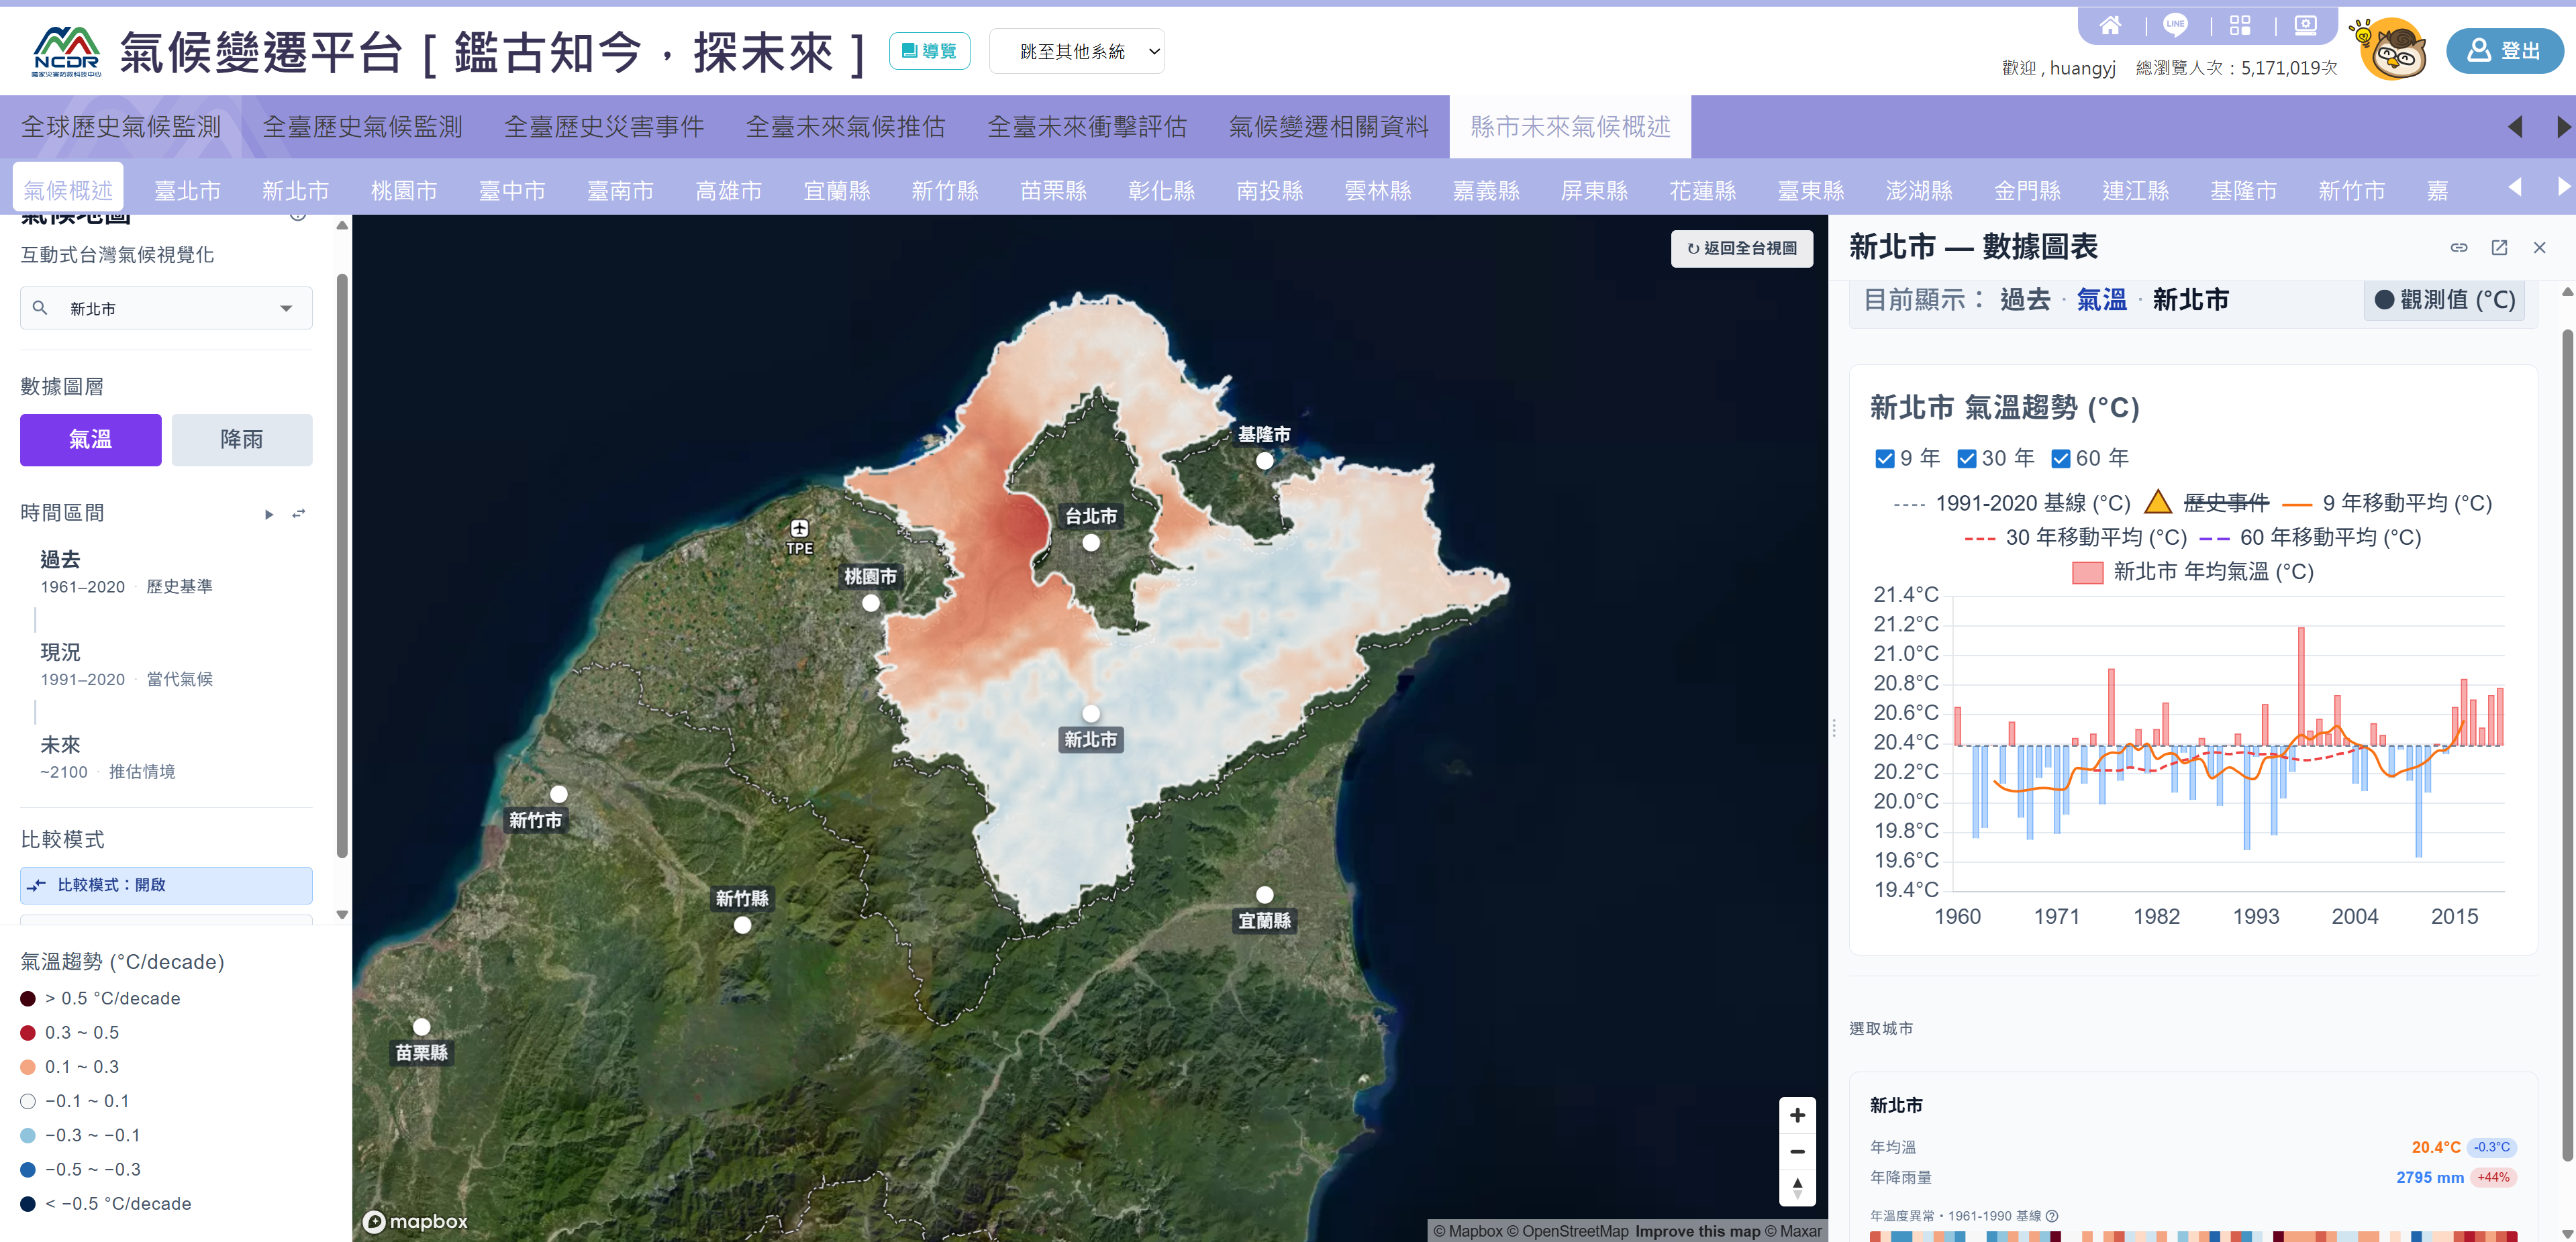Click the 桃園市 map marker dot
The width and height of the screenshot is (2576, 1242).
pos(871,603)
